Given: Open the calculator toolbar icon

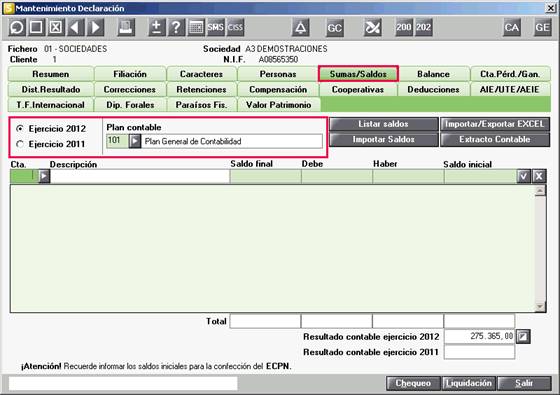Looking at the screenshot, I should [x=196, y=28].
